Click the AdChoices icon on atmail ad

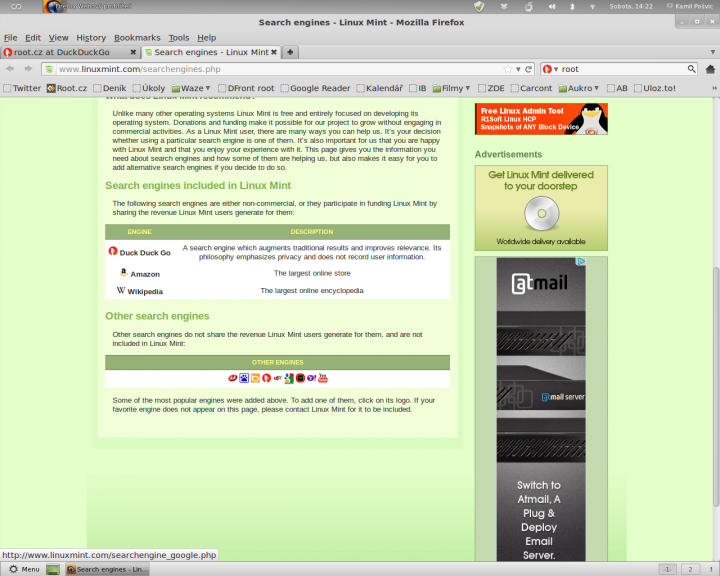(581, 261)
